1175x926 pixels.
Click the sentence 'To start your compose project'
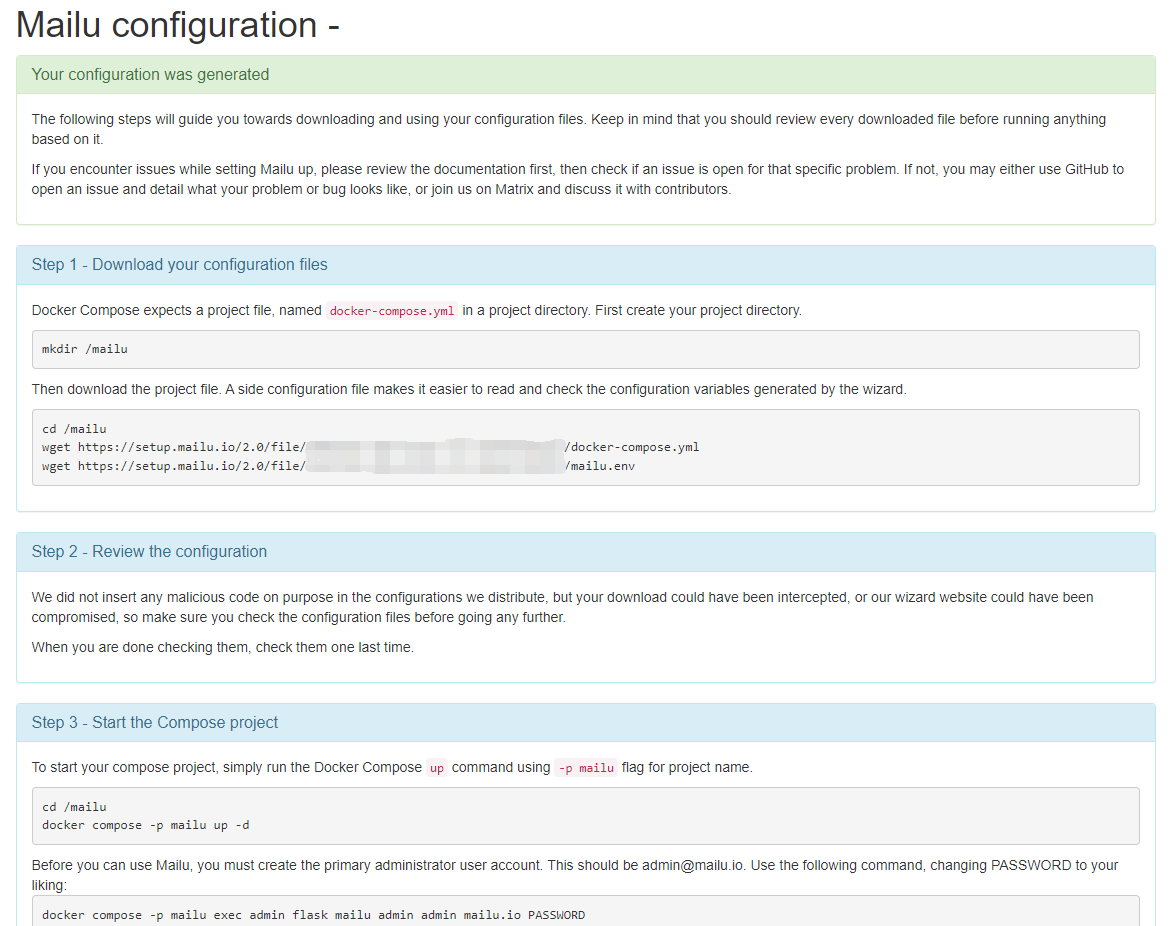[392, 767]
